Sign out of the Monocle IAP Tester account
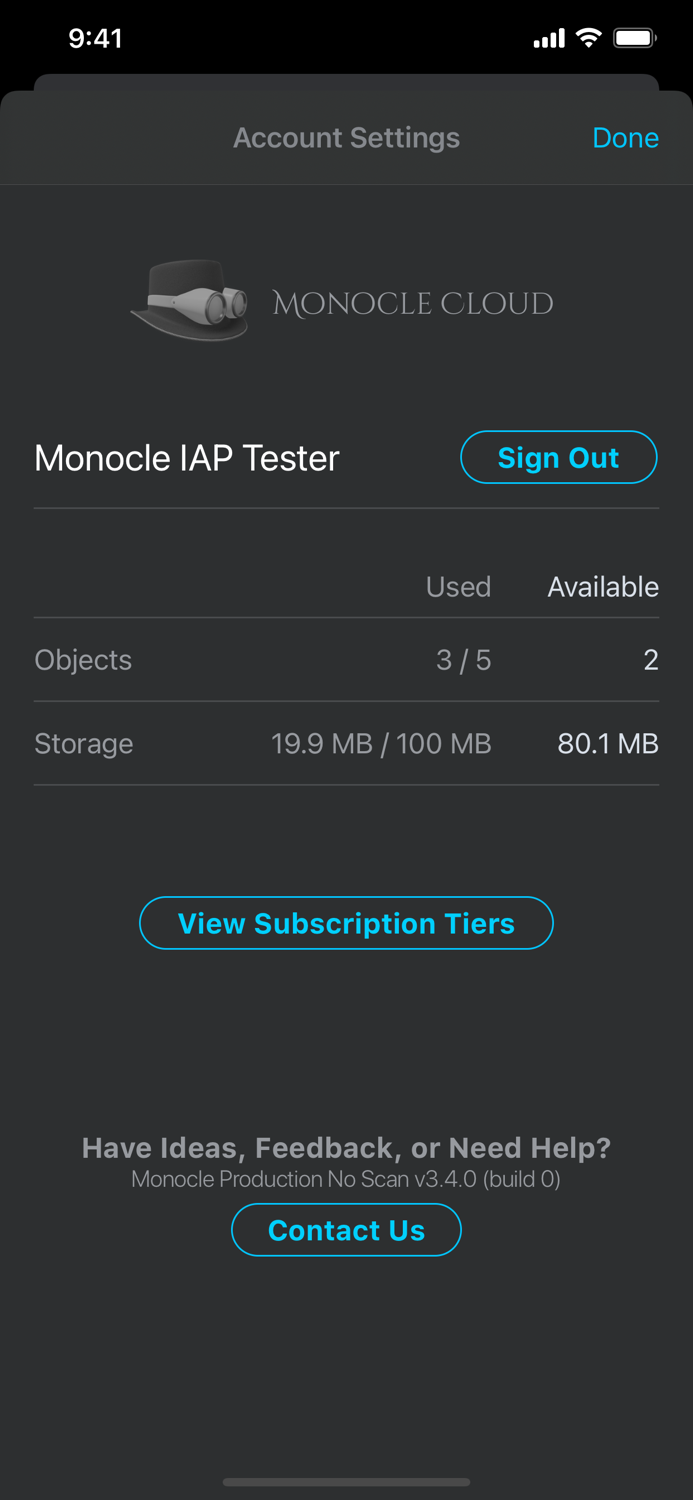Screen dimensions: 693x1500 tap(558, 457)
